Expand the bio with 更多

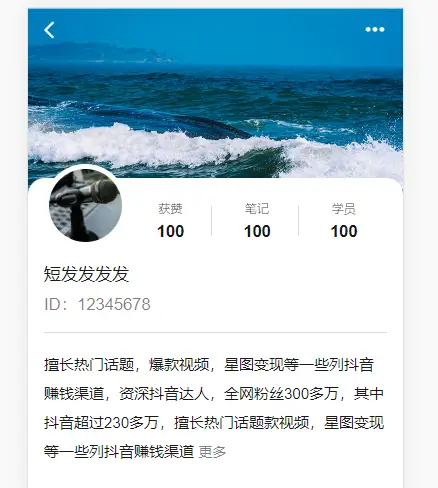212,452
